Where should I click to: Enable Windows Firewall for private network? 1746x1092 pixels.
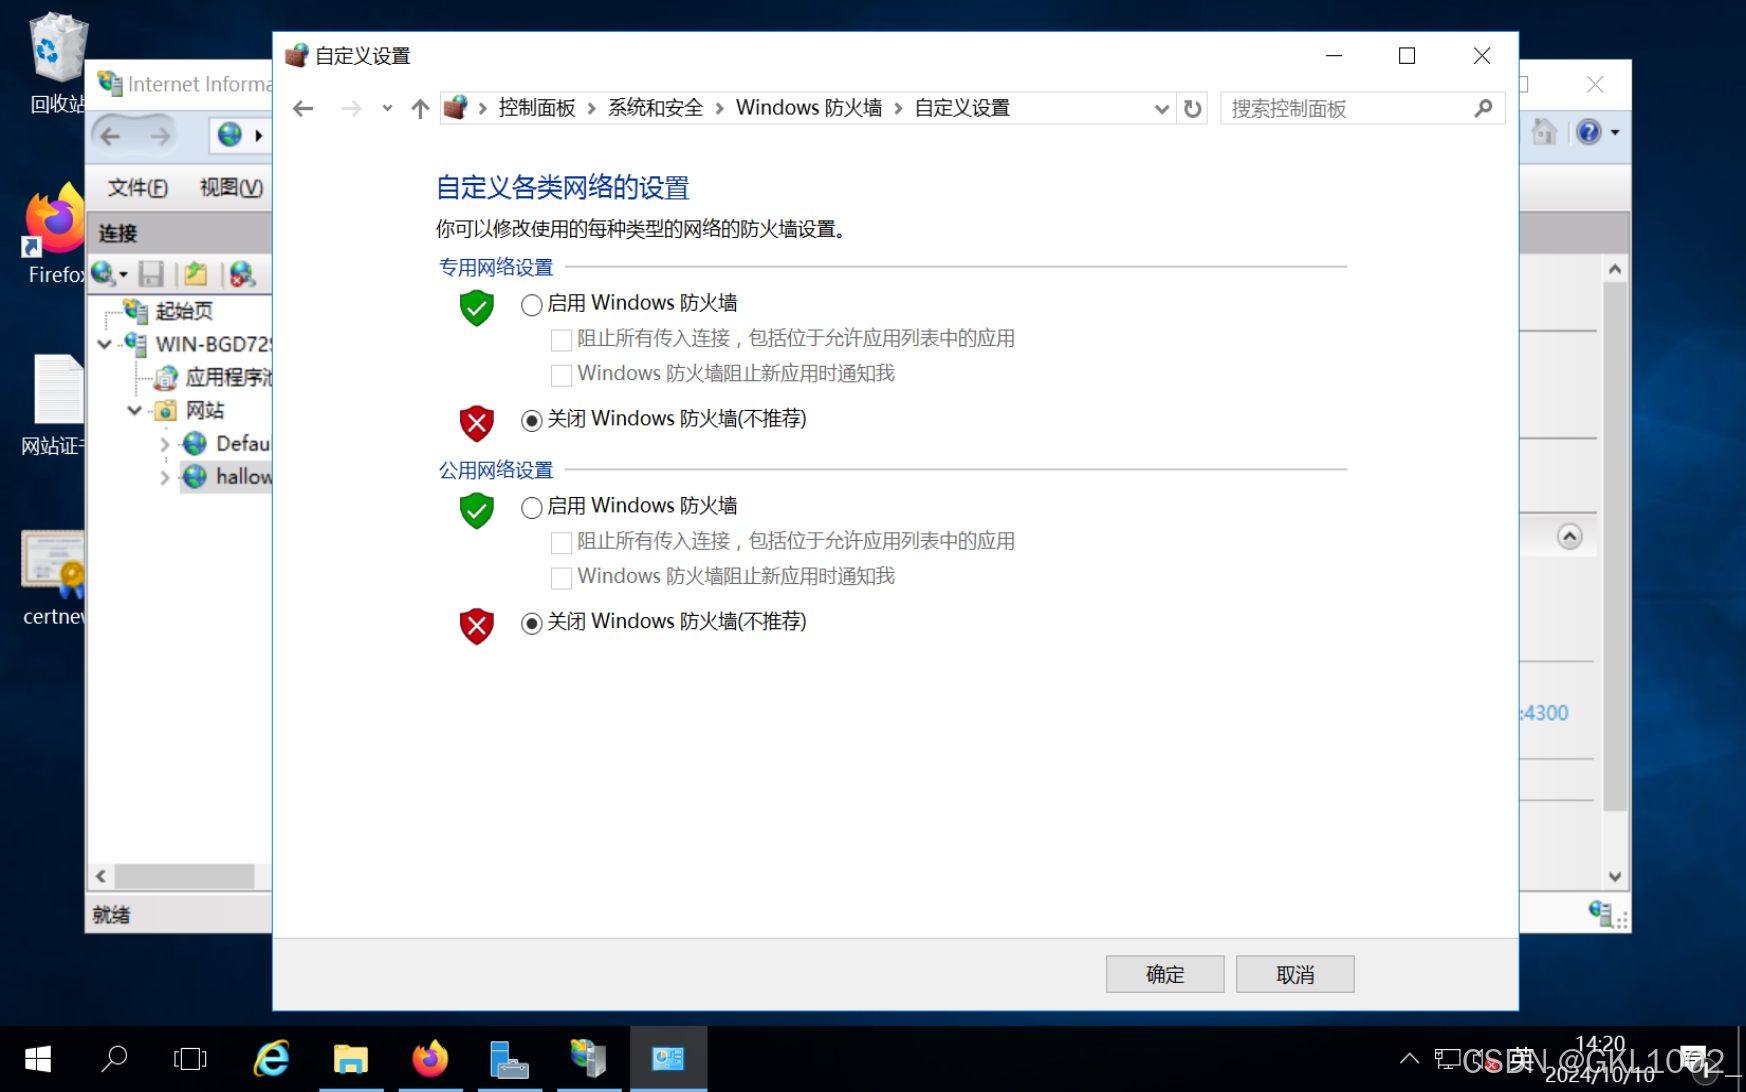coord(531,304)
